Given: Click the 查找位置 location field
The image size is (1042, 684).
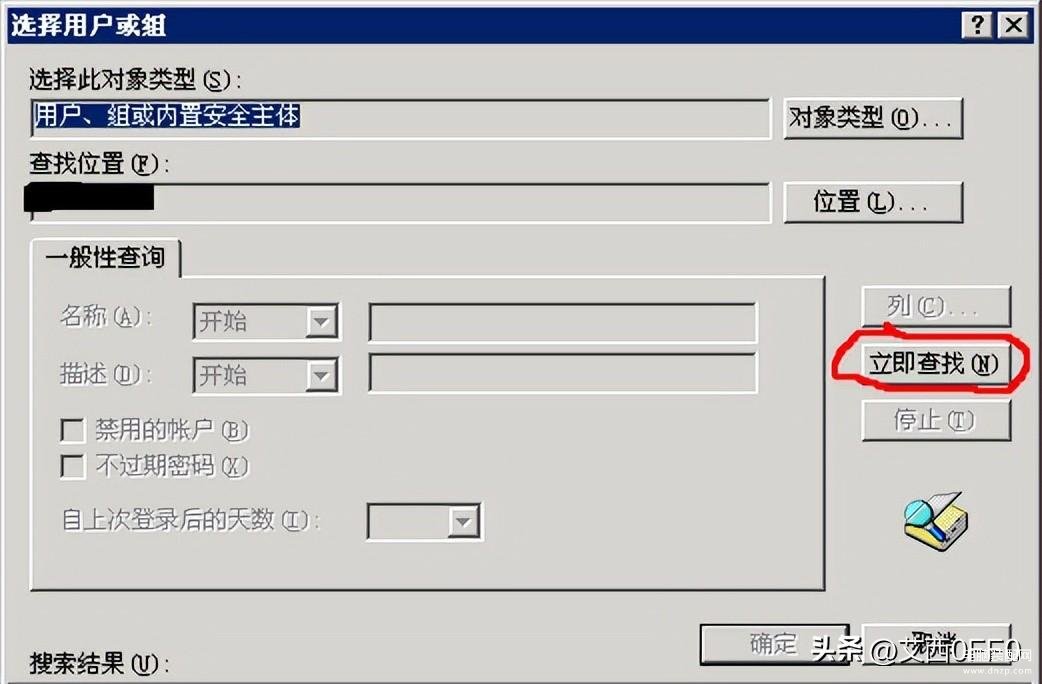Looking at the screenshot, I should point(401,203).
